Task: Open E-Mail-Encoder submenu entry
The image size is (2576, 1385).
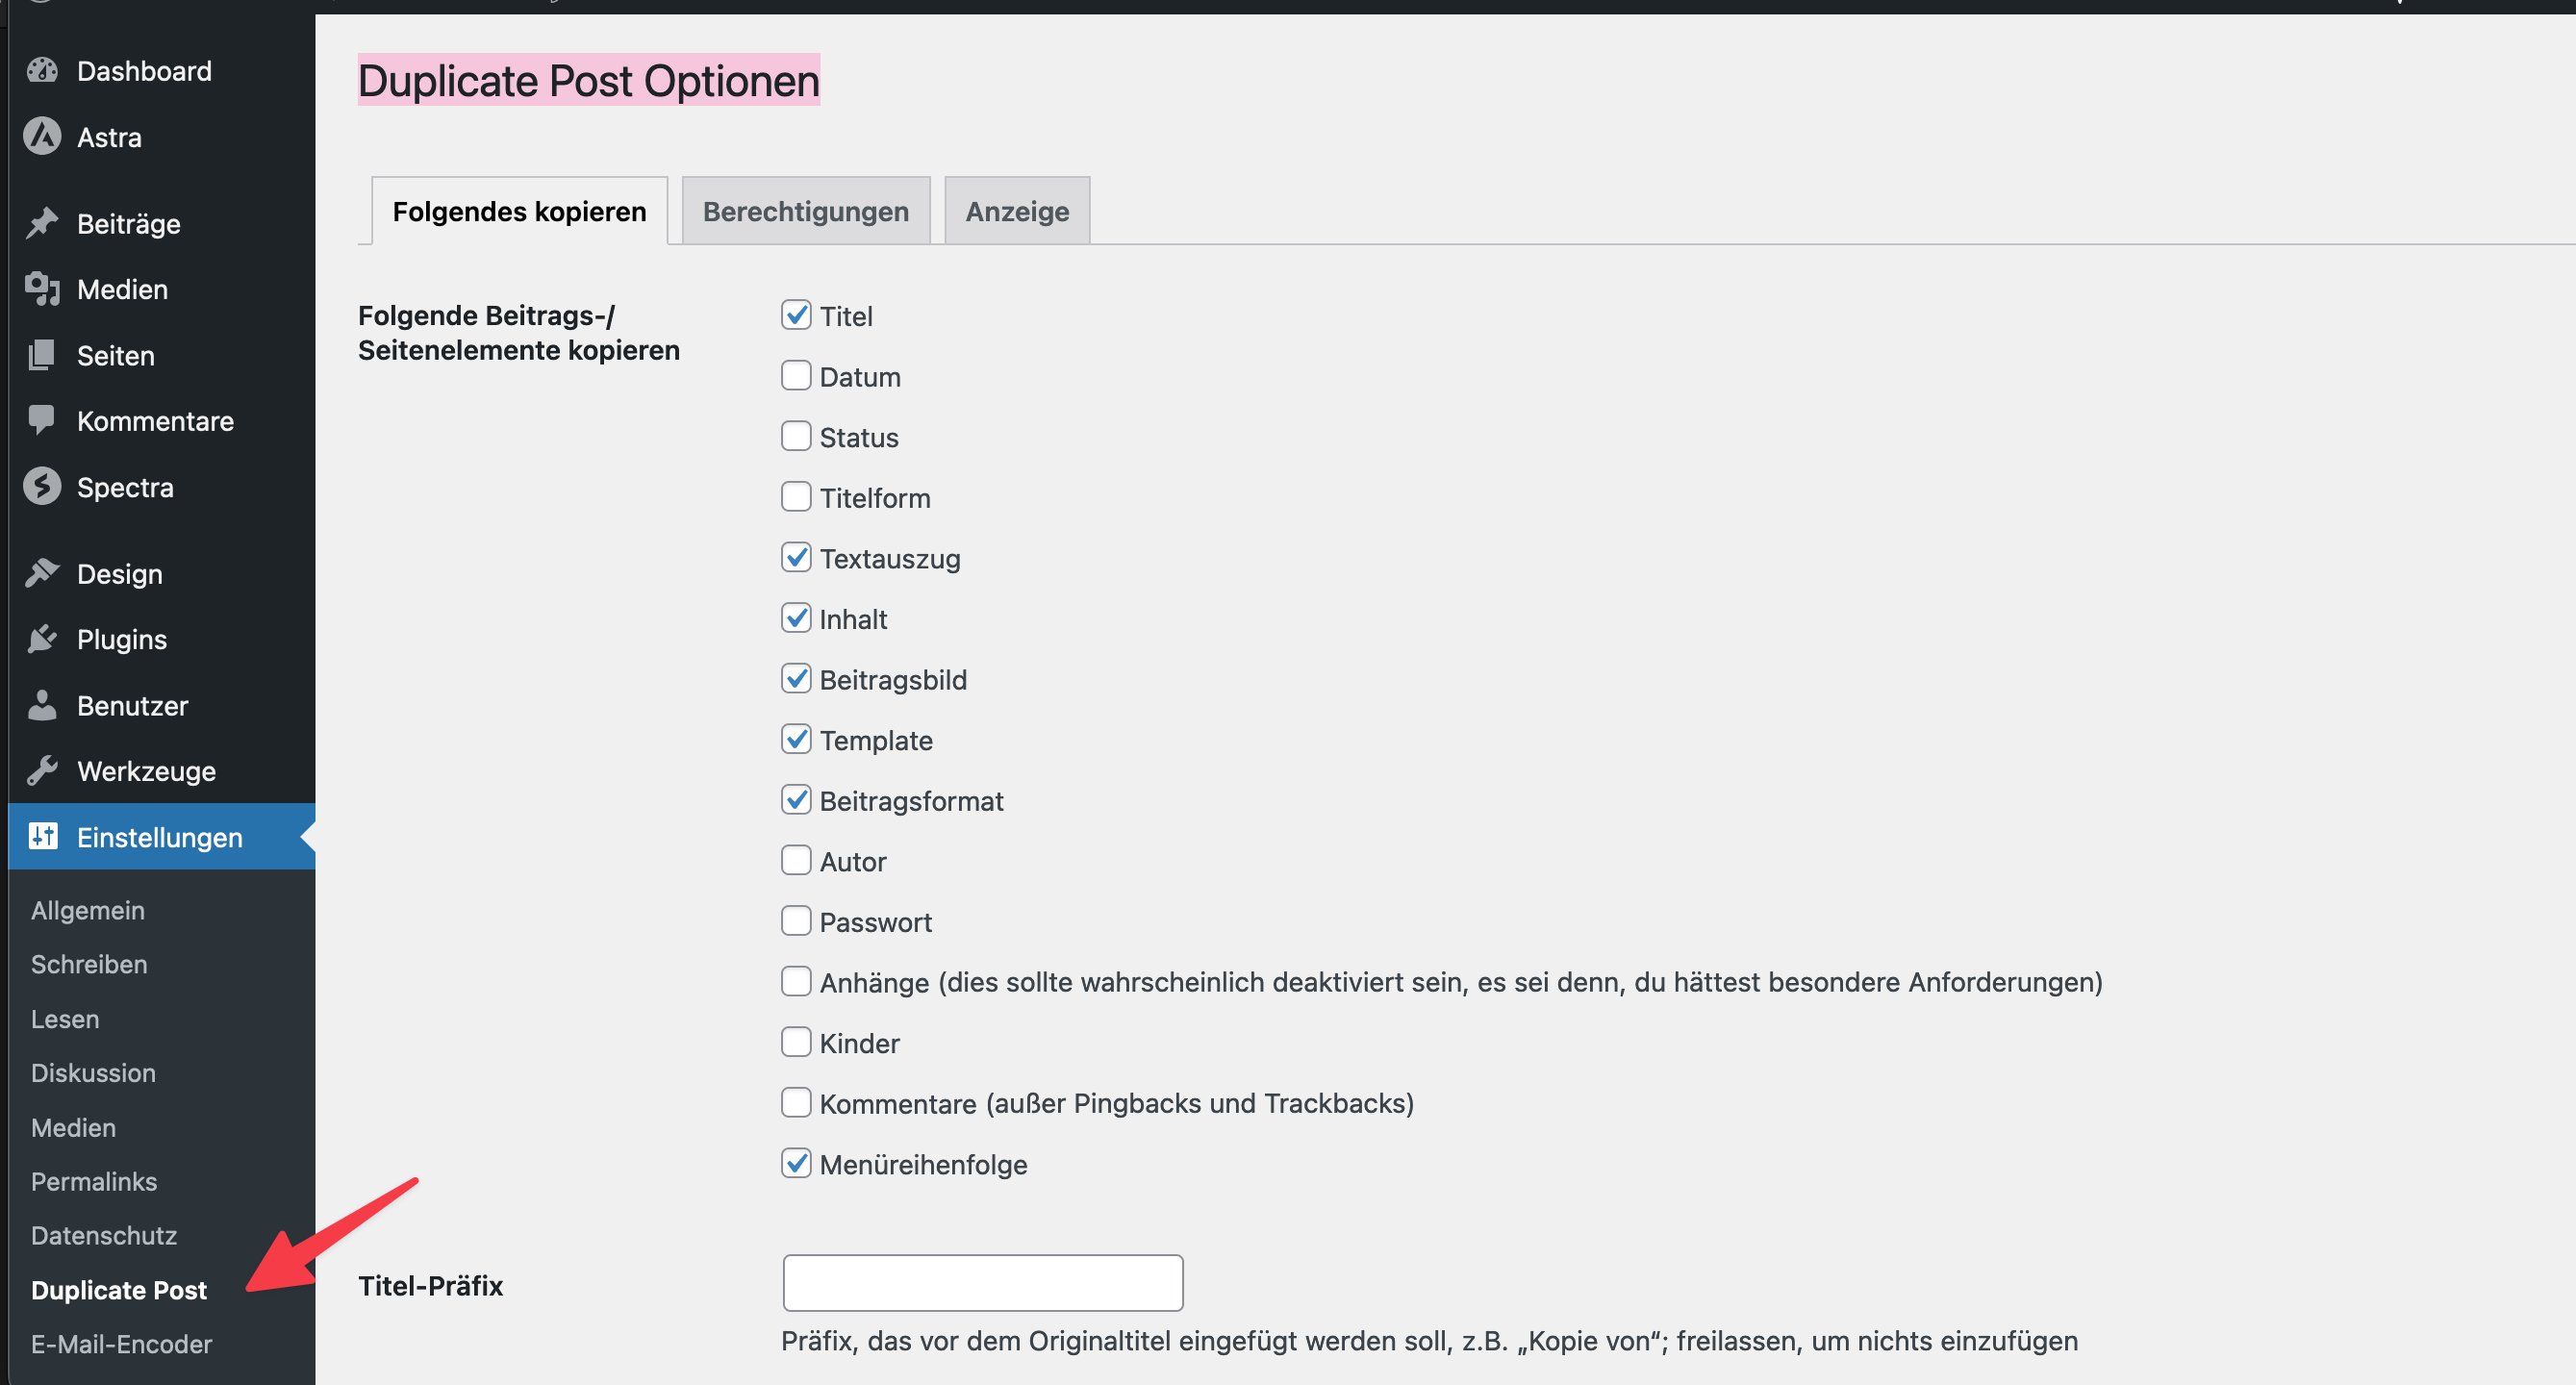Action: click(122, 1343)
